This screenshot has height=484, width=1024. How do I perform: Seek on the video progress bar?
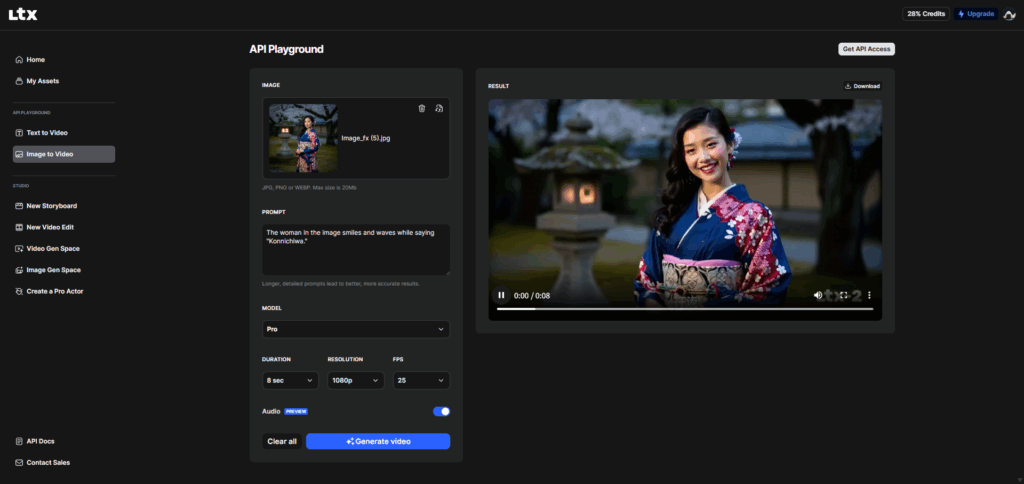point(685,309)
